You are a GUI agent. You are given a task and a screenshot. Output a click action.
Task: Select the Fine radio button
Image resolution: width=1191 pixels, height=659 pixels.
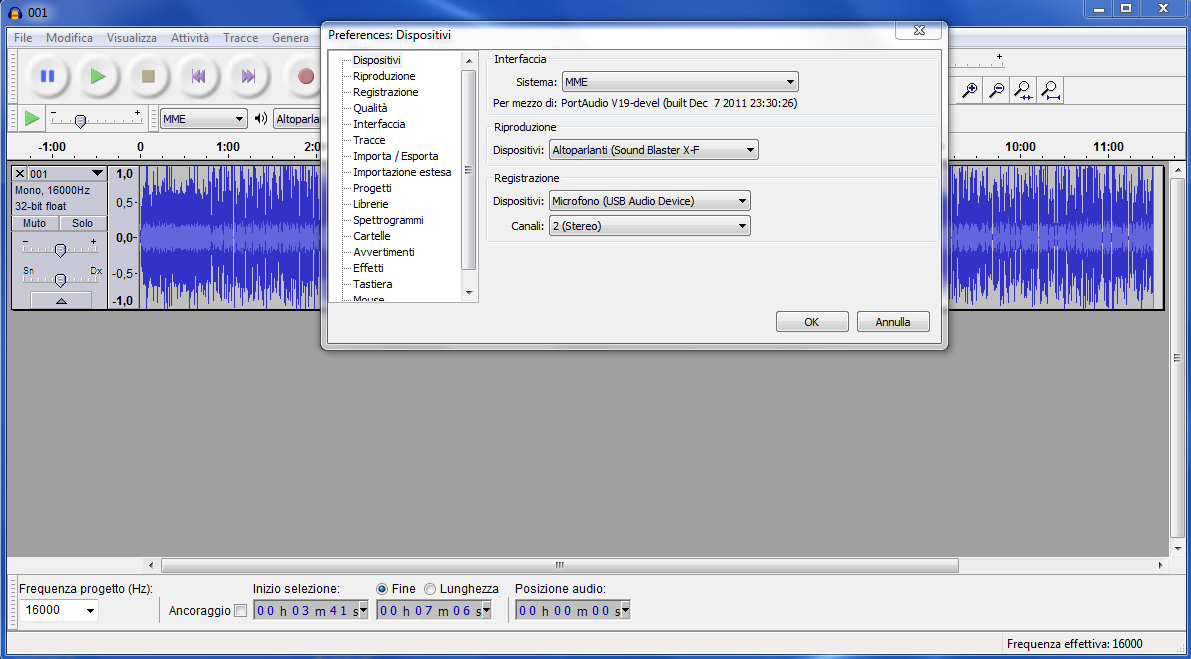pyautogui.click(x=382, y=589)
